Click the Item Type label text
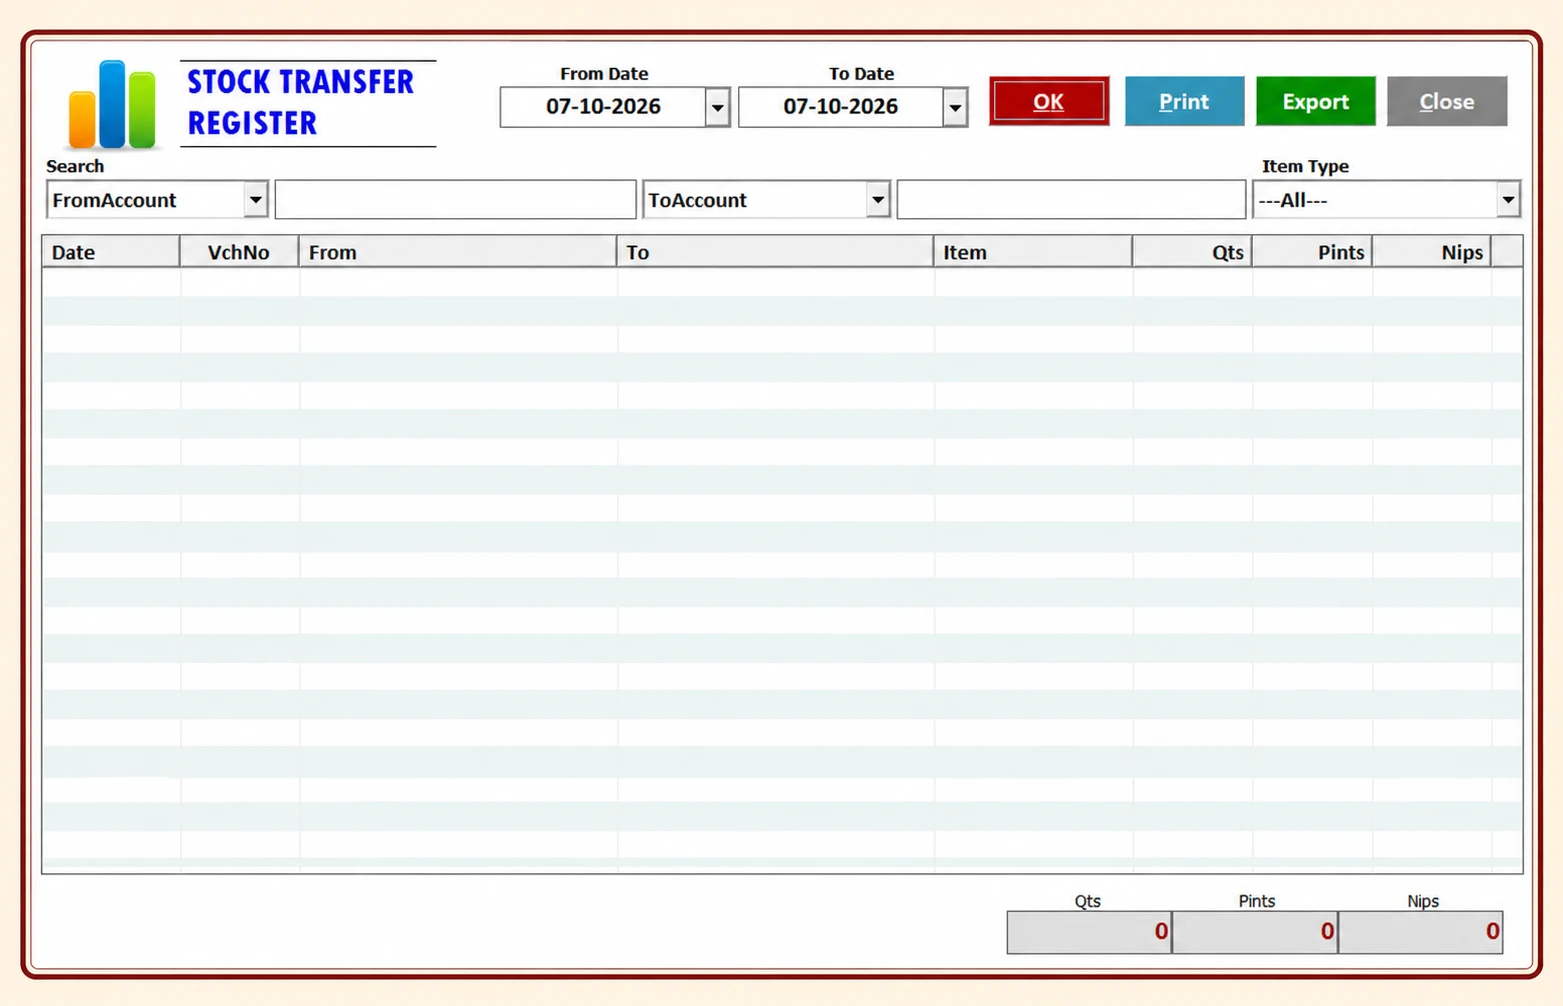Image resolution: width=1563 pixels, height=1006 pixels. (1305, 166)
